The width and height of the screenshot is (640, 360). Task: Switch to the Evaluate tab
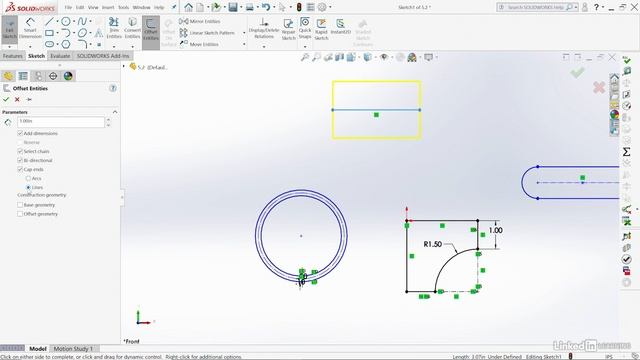[60, 56]
